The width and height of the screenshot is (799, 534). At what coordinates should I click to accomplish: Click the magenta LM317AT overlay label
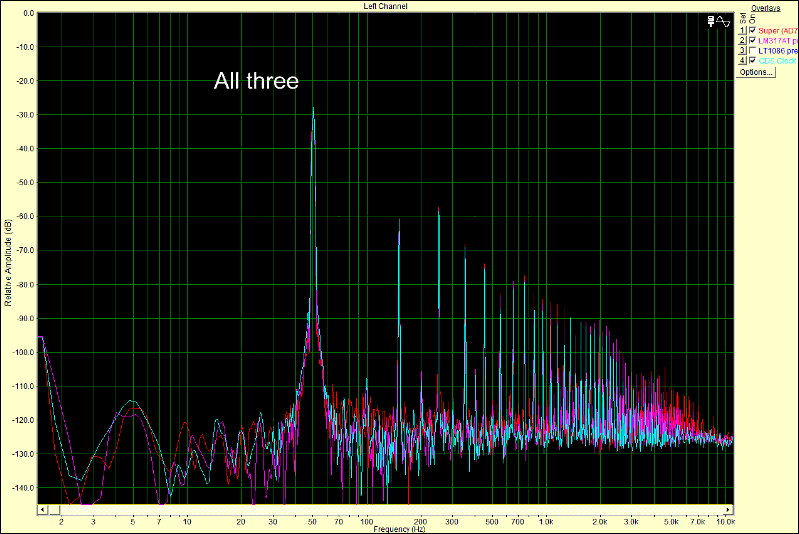(778, 41)
